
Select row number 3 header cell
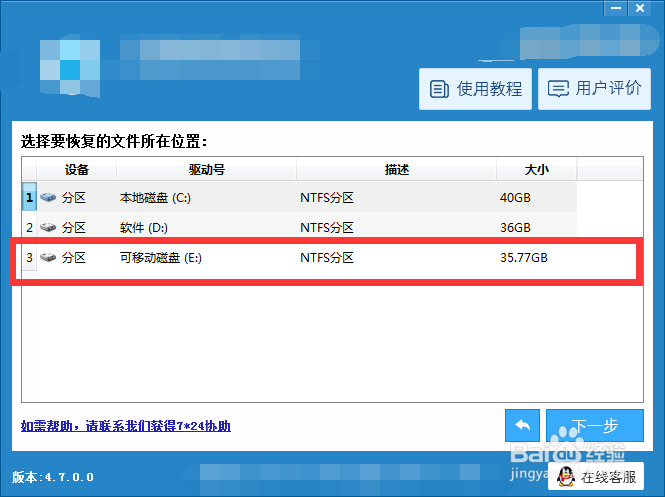click(x=29, y=257)
